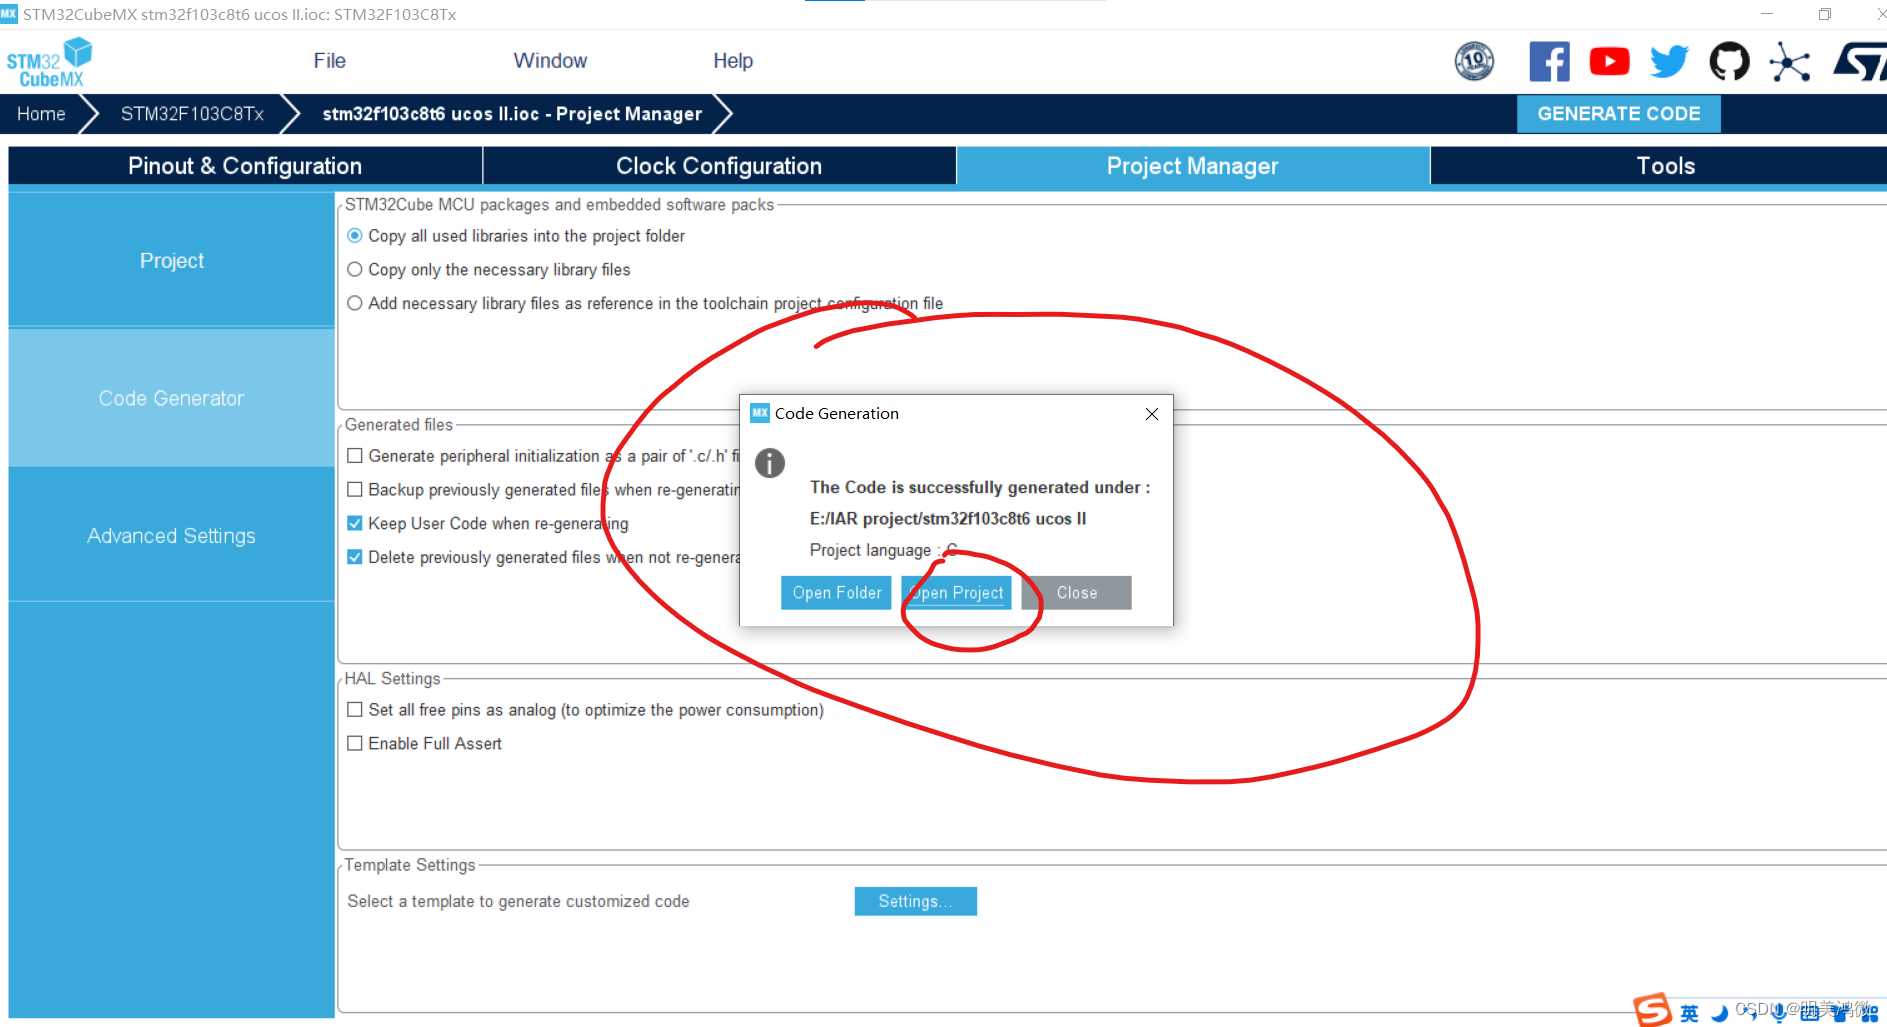Go to Home breadcrumb
This screenshot has width=1887, height=1027.
click(41, 114)
